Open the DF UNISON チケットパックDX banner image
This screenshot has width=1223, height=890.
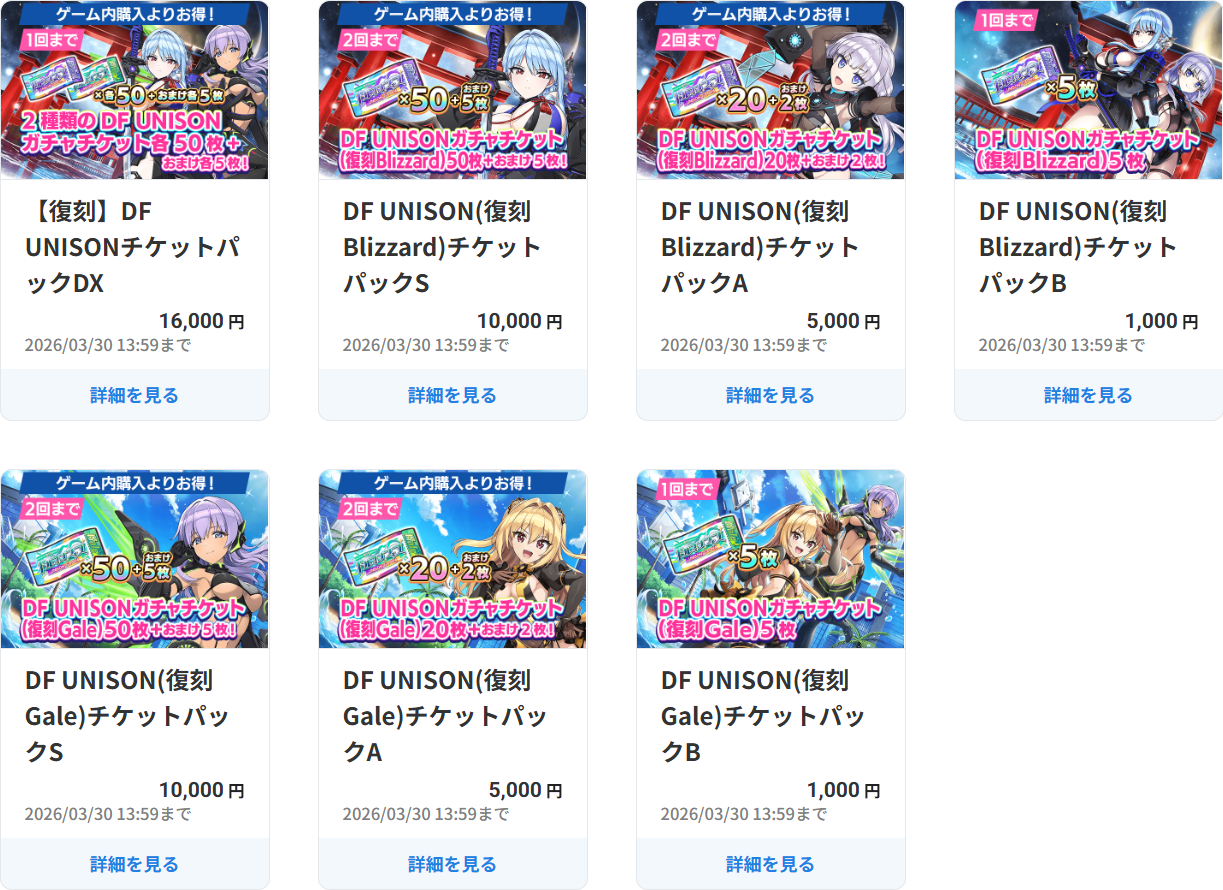pos(135,90)
